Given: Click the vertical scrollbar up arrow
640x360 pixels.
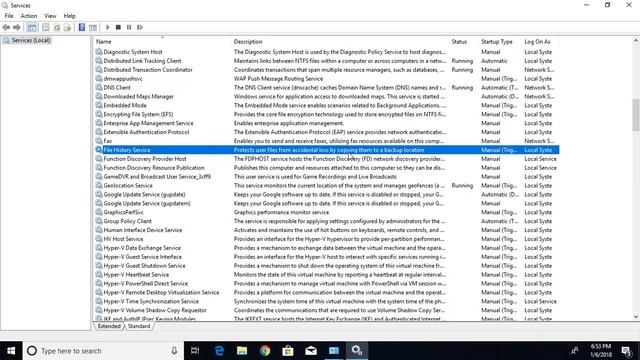Looking at the screenshot, I should click(636, 41).
